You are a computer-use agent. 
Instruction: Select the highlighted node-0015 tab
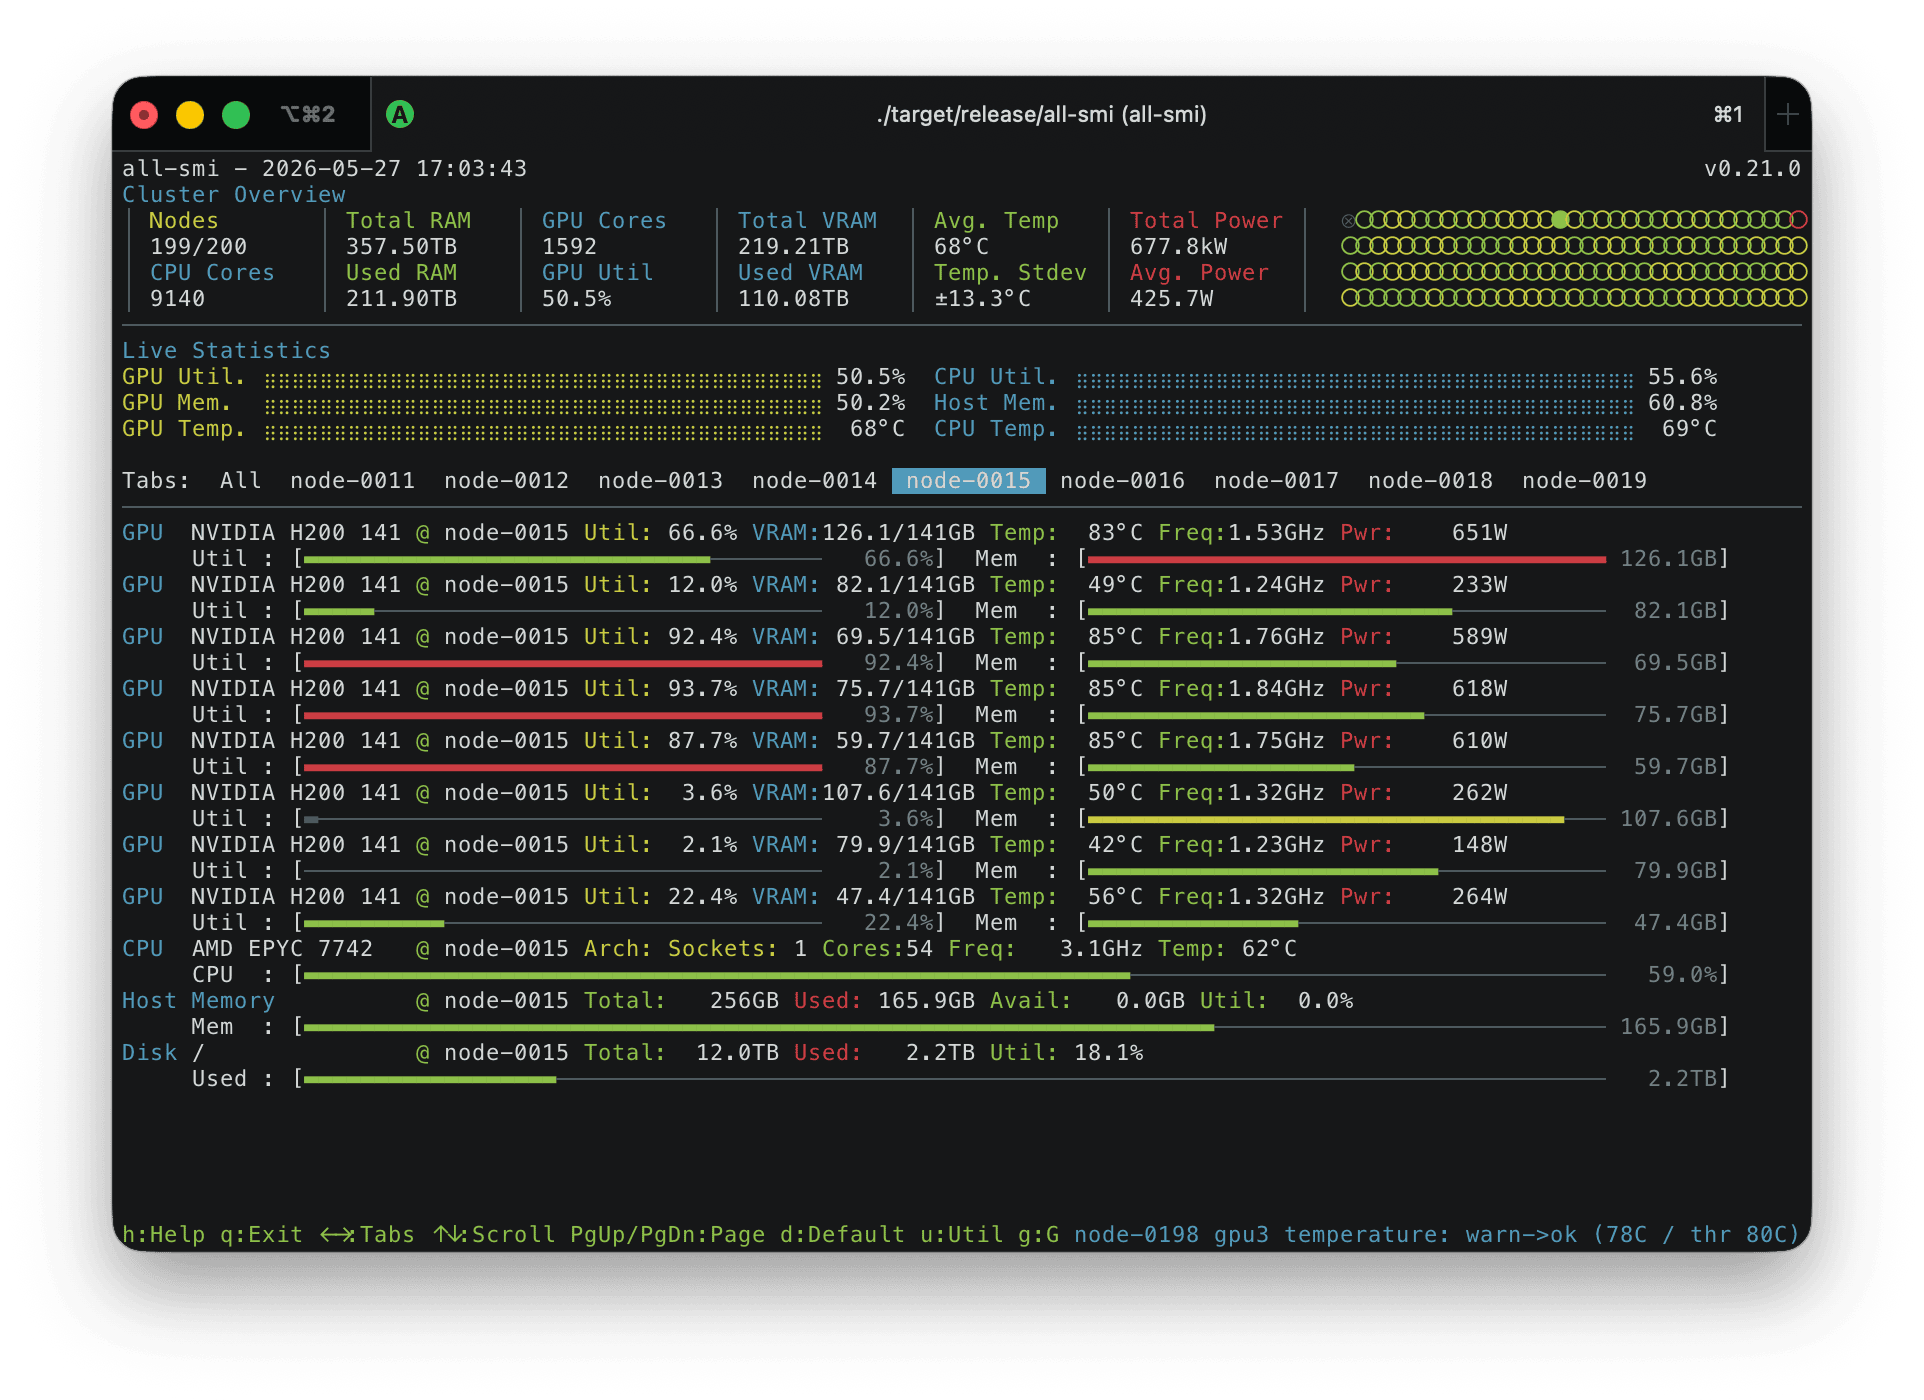point(969,481)
